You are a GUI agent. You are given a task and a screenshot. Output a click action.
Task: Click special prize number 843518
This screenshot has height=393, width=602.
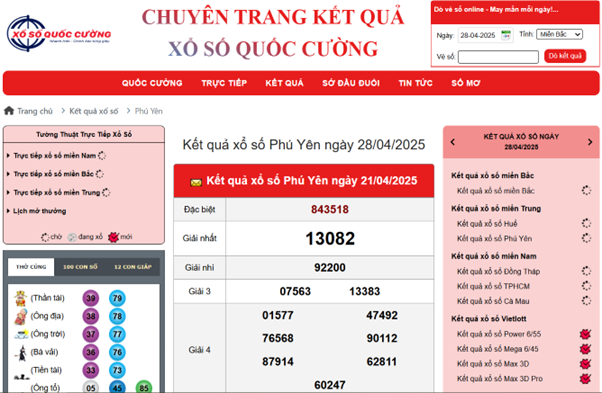(330, 209)
